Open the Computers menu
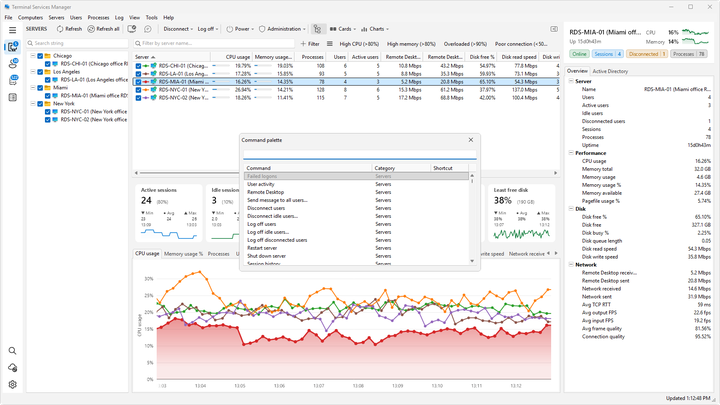Screen dimensions: 720x405 (x=30, y=17)
